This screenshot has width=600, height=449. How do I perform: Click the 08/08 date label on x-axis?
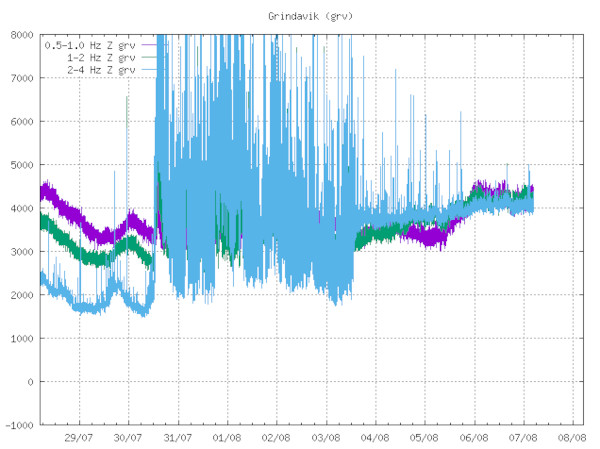(x=571, y=437)
